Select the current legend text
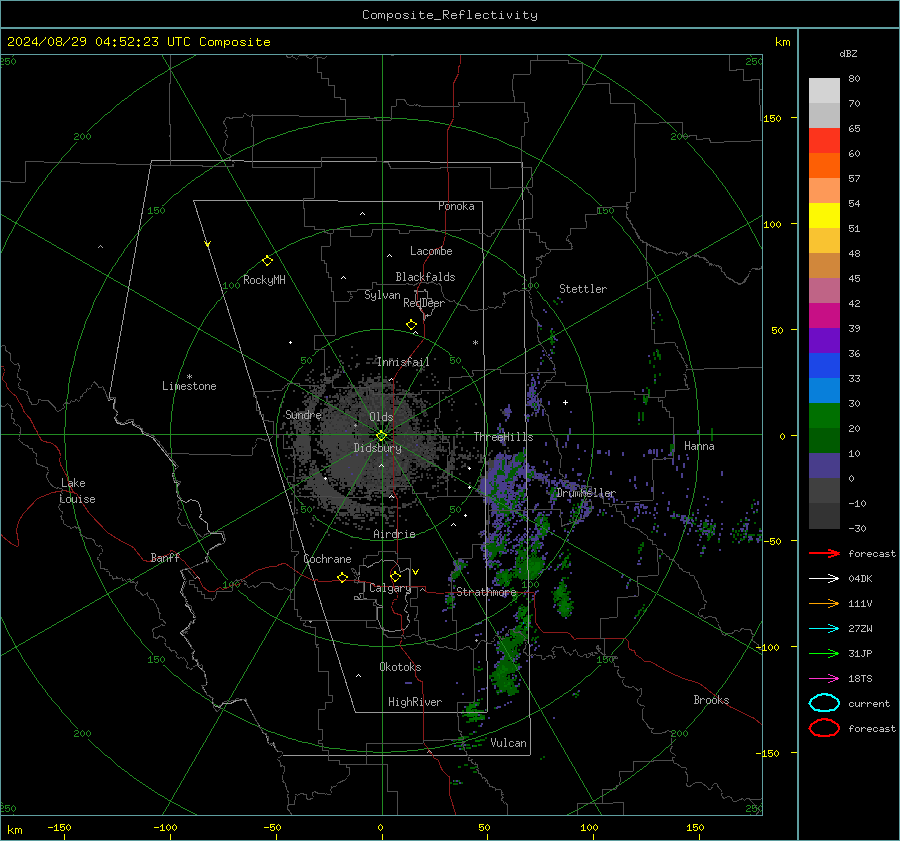 coord(869,704)
